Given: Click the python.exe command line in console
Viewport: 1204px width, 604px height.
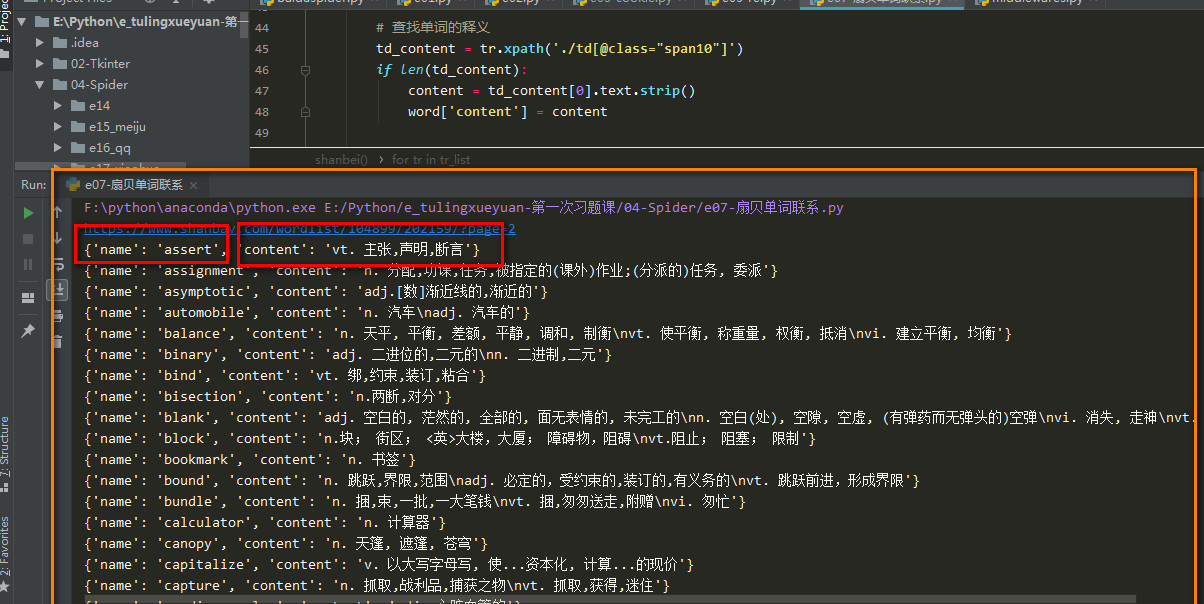Looking at the screenshot, I should click(x=464, y=208).
